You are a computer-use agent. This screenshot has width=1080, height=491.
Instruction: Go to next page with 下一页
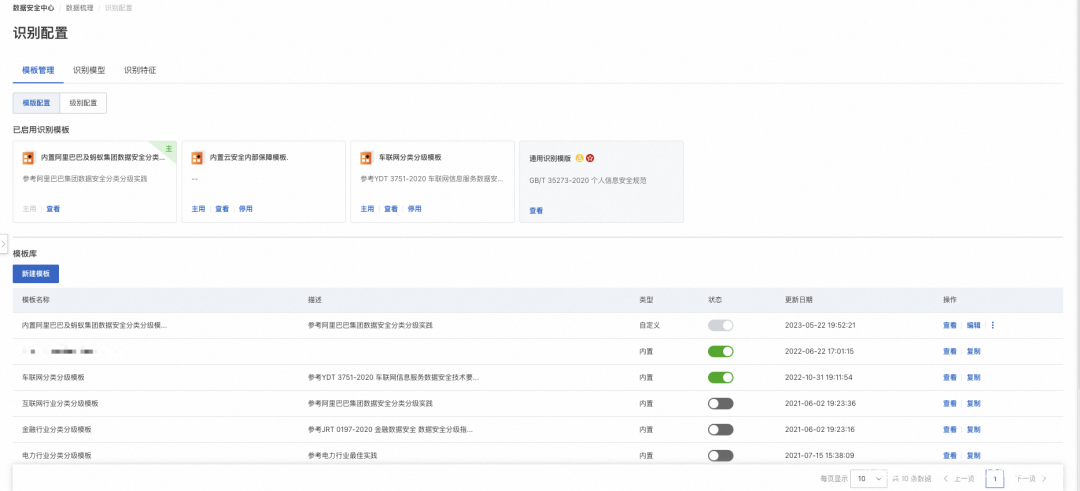point(1030,479)
